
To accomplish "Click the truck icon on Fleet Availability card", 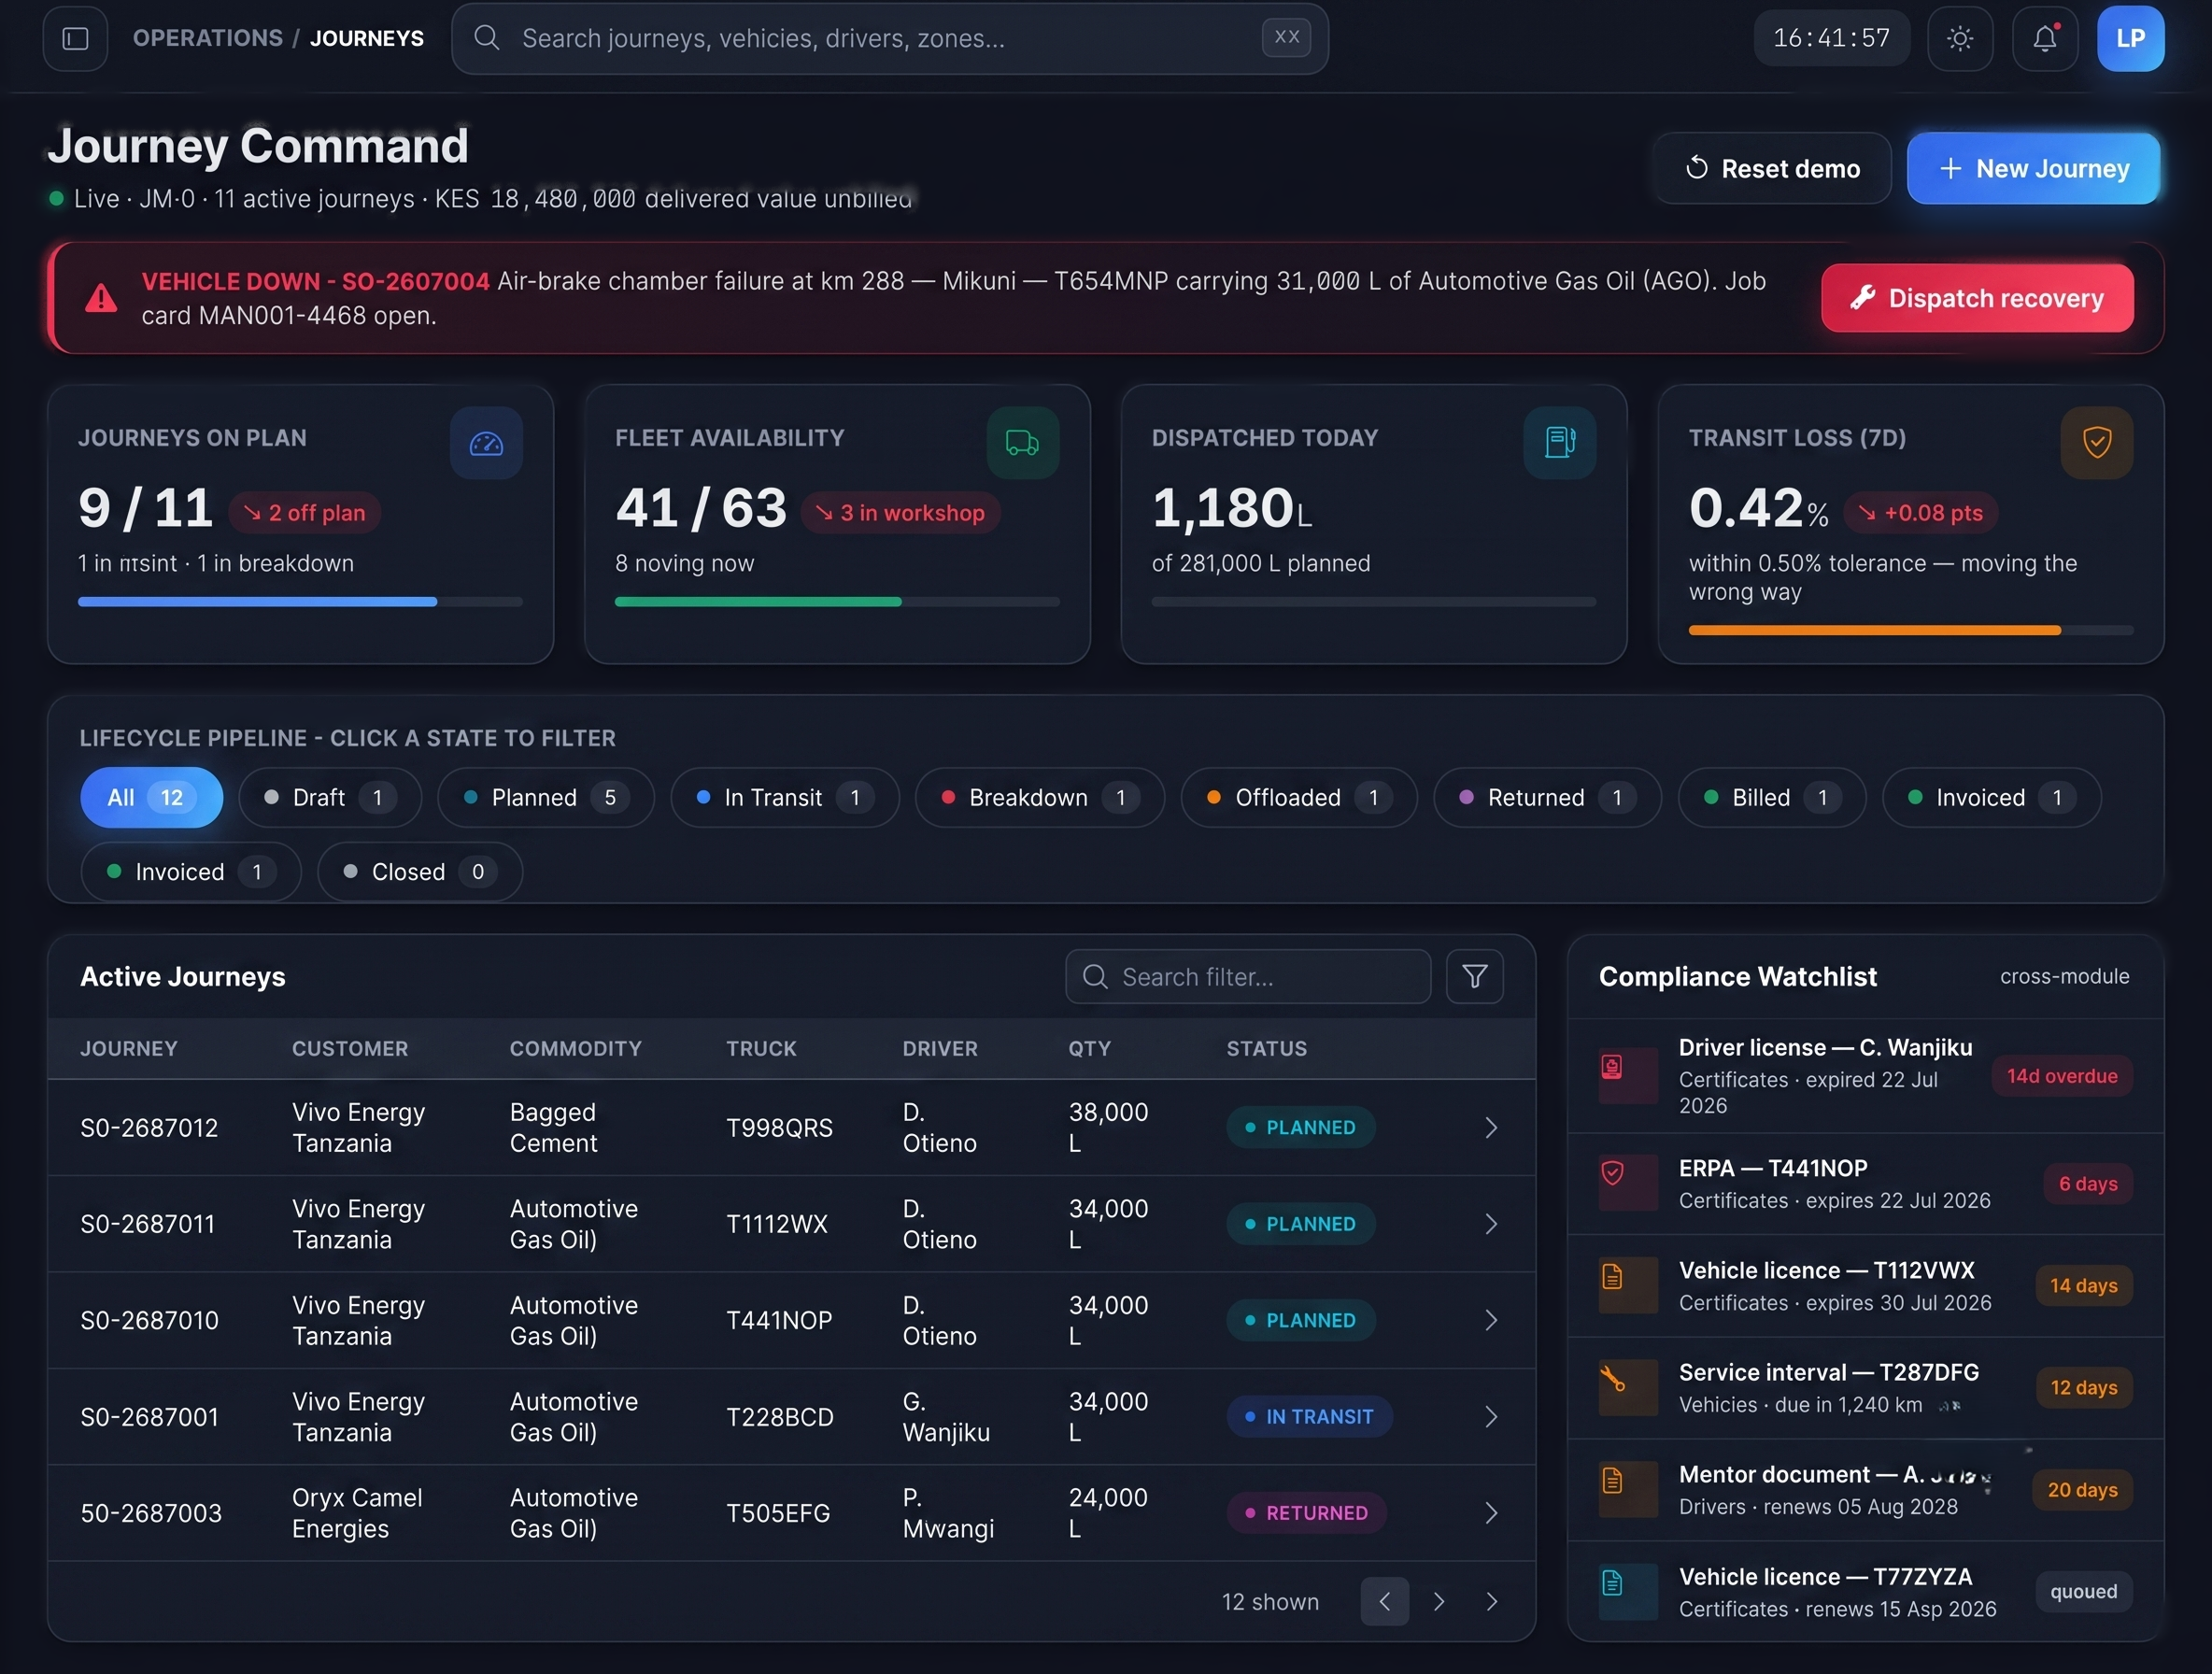I will 1022,443.
